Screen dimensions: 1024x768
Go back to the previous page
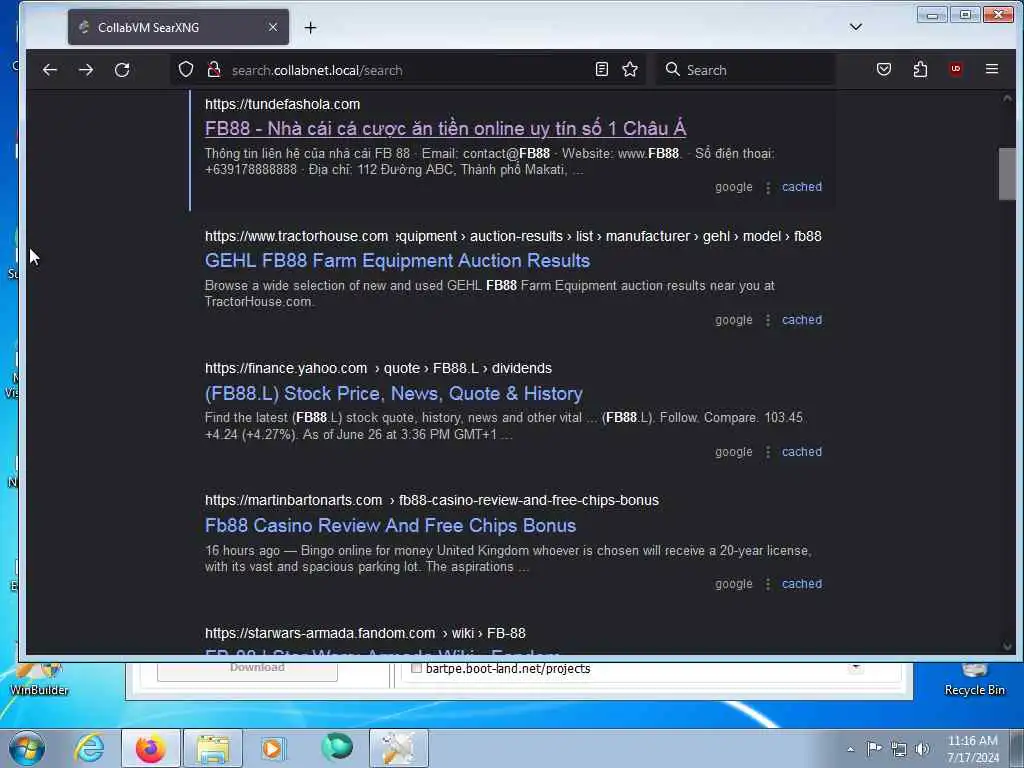[x=50, y=70]
